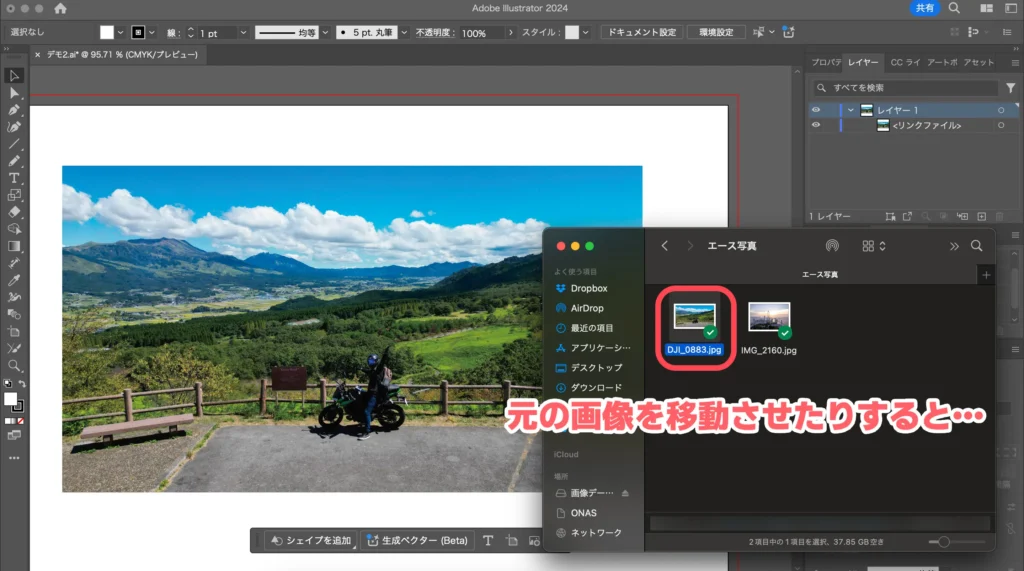
Task: Hide レイヤー 1 using its eye icon
Action: 817,110
